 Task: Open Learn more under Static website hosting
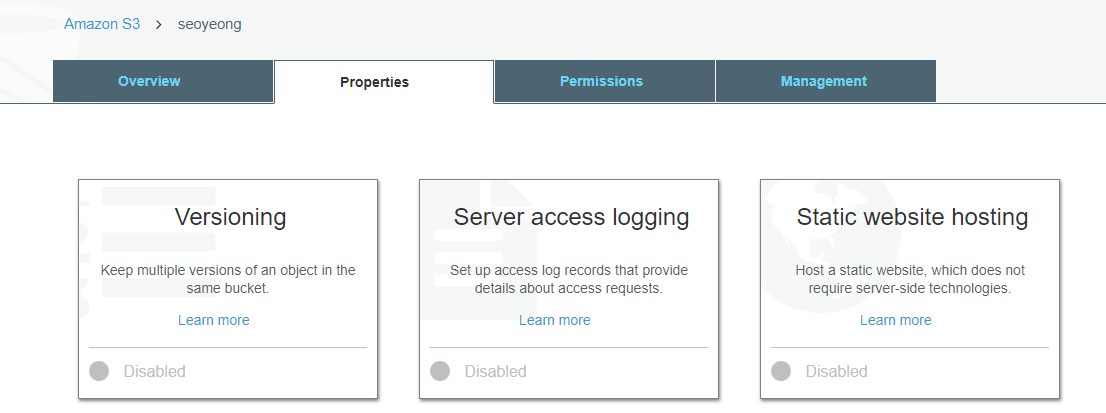pos(896,320)
